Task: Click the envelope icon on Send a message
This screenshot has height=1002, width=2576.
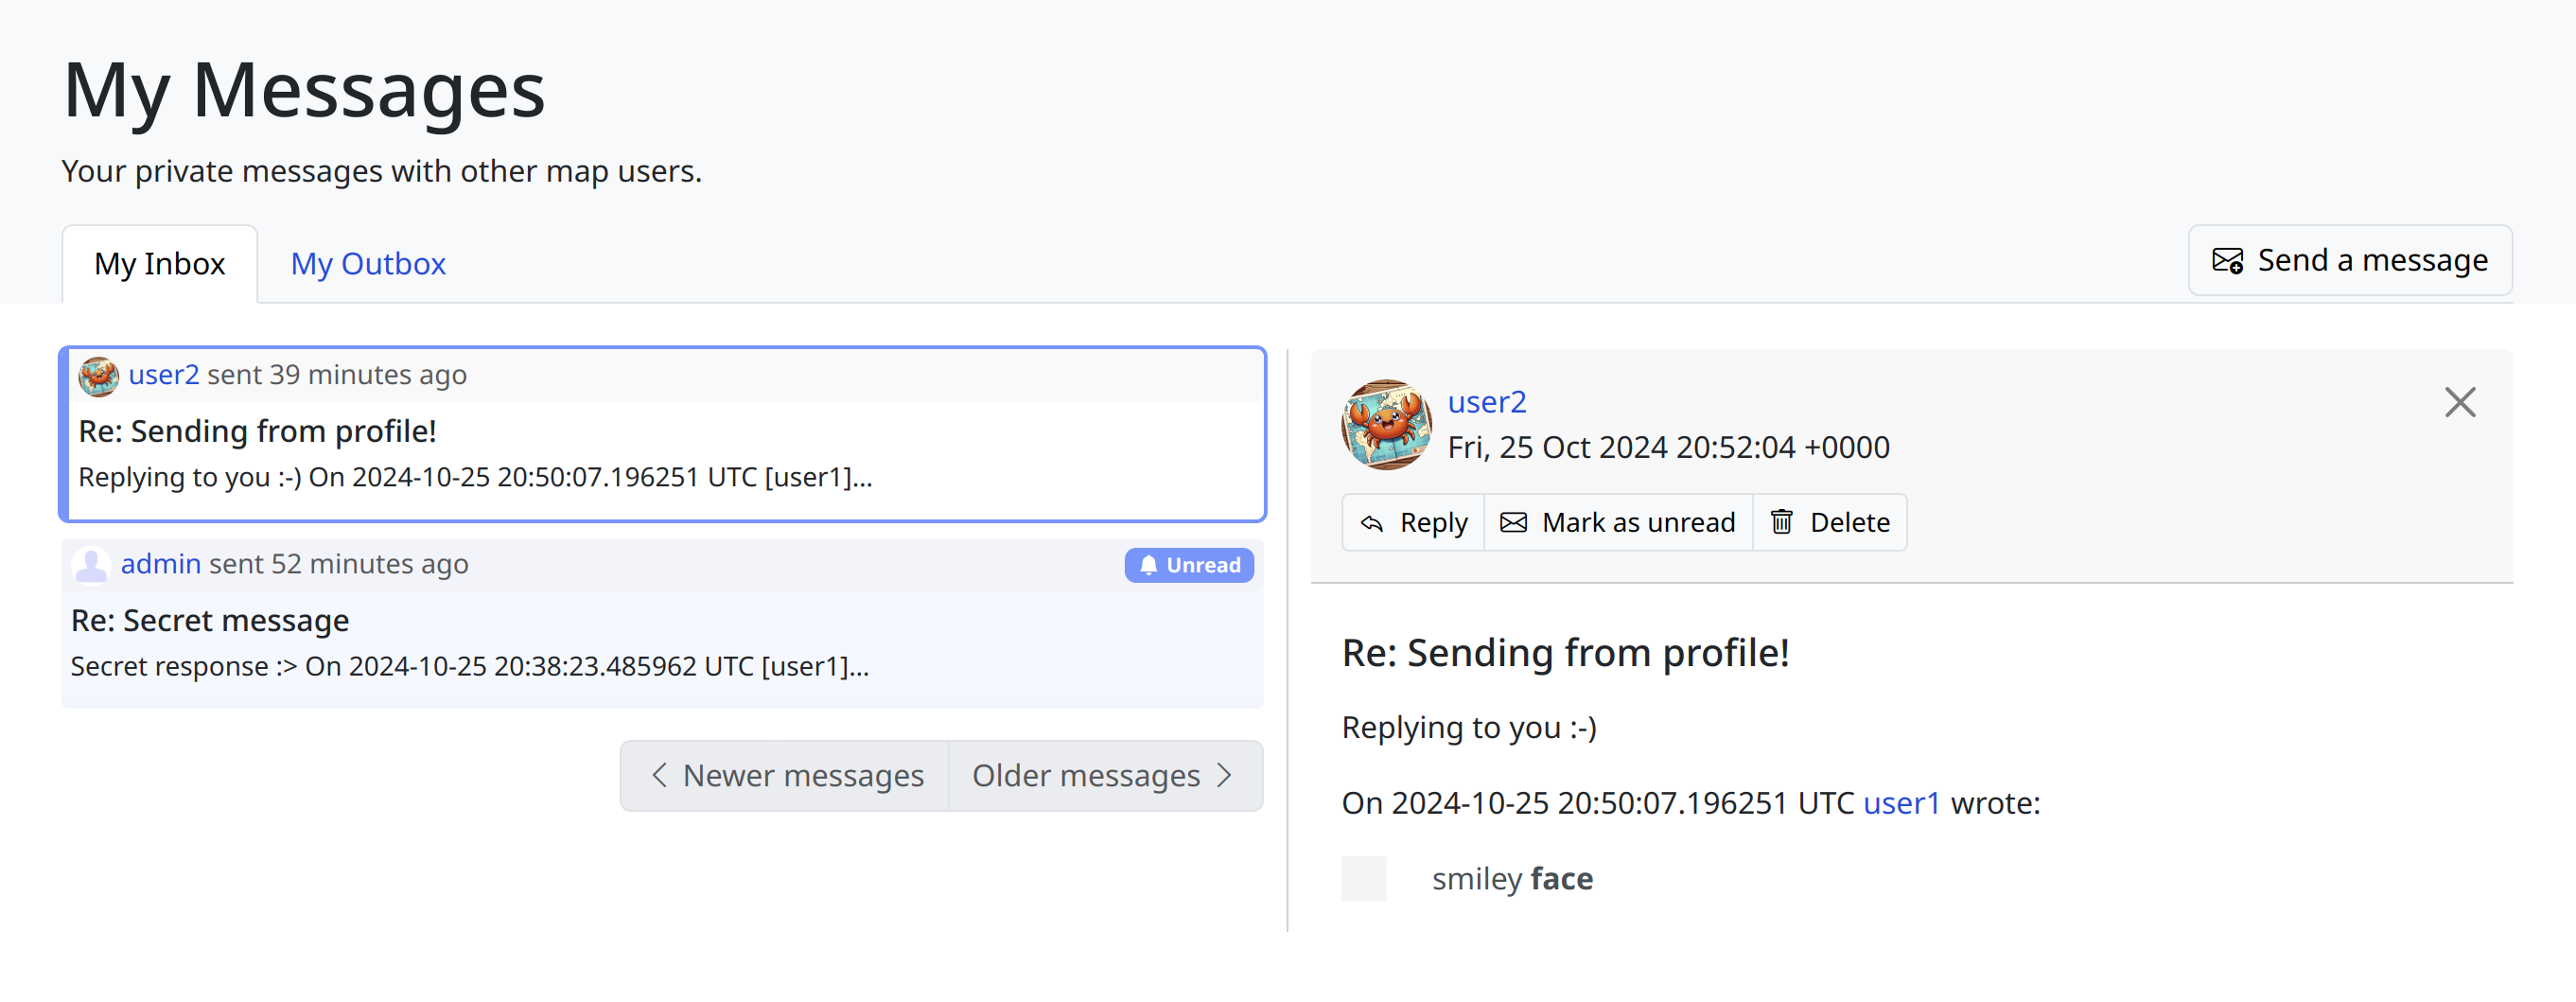Action: [x=2227, y=261]
